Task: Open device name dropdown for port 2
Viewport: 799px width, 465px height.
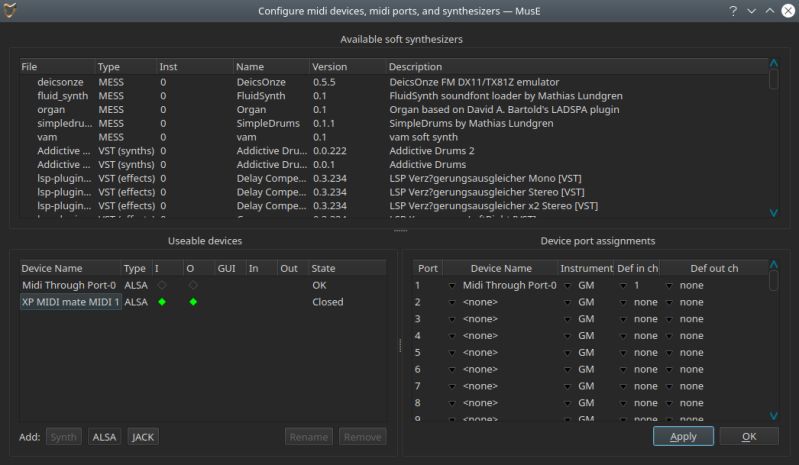Action: click(452, 303)
